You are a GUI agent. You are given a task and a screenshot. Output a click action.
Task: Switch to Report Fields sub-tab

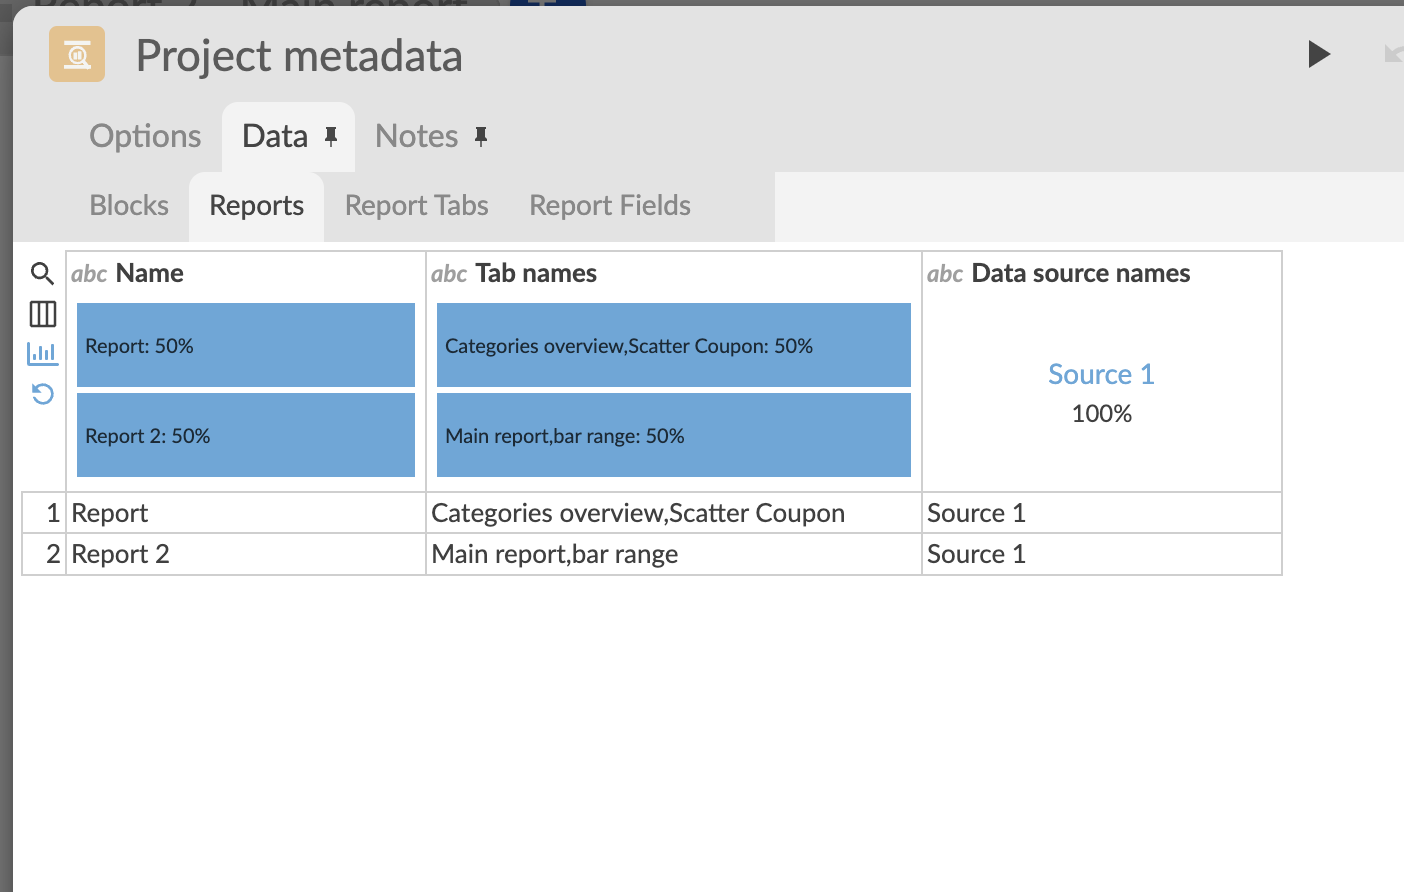pyautogui.click(x=610, y=205)
